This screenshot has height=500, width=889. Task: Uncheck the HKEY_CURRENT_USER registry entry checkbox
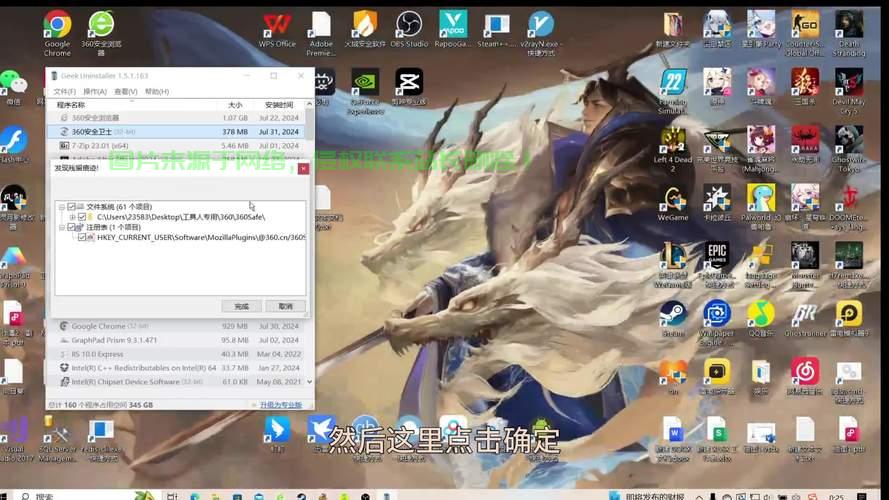click(x=82, y=238)
